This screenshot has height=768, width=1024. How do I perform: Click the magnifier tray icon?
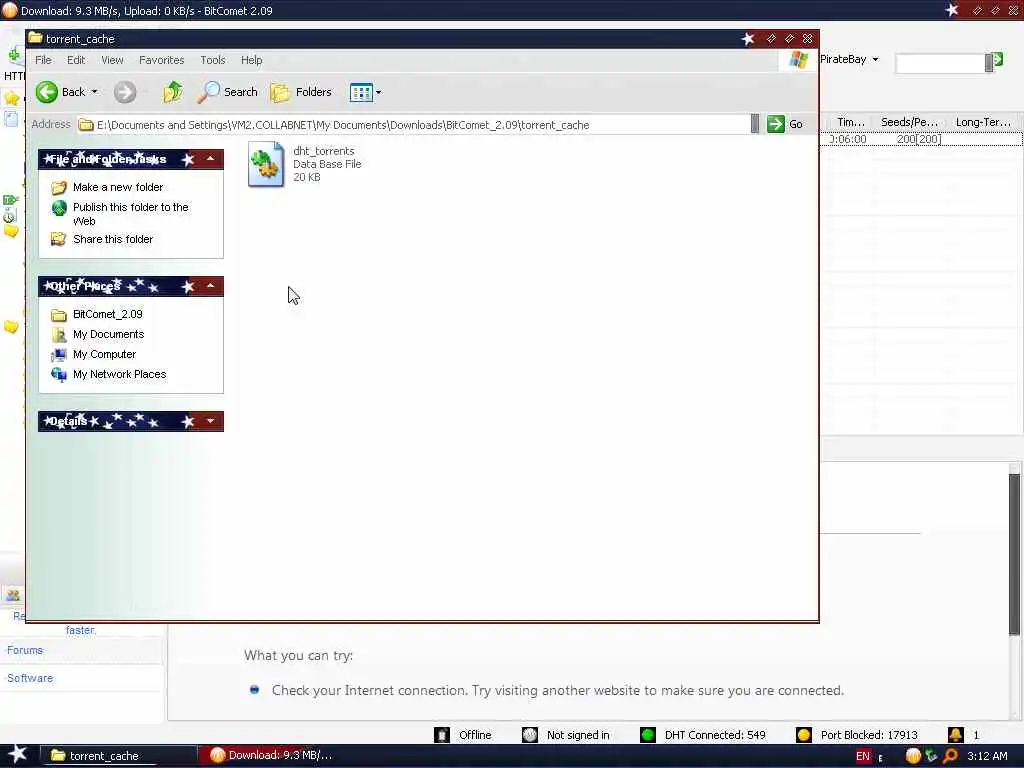950,756
